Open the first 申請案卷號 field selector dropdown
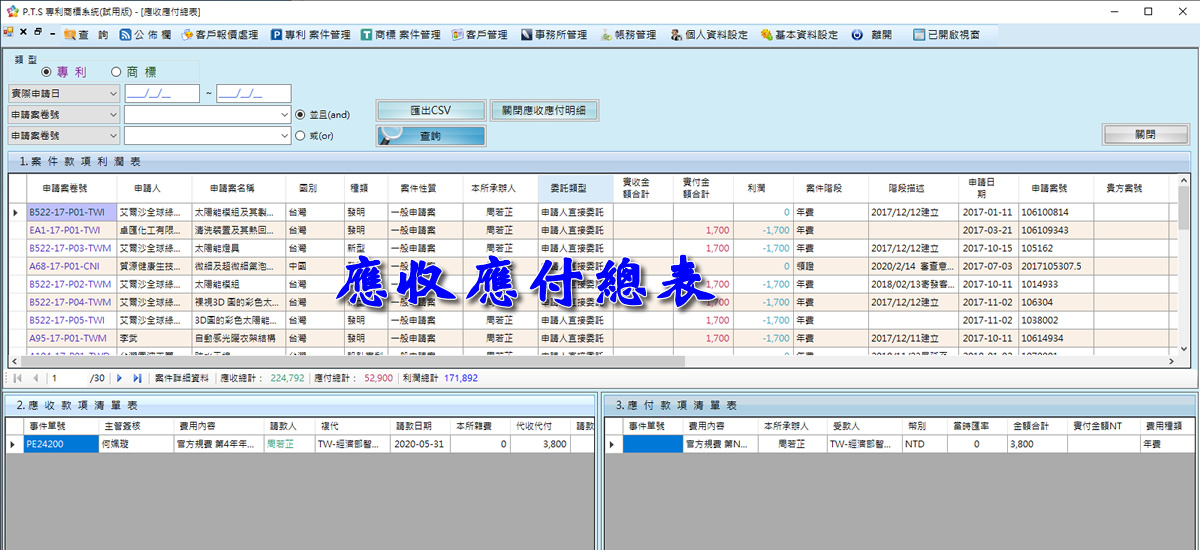Image resolution: width=1200 pixels, height=550 pixels. [110, 114]
